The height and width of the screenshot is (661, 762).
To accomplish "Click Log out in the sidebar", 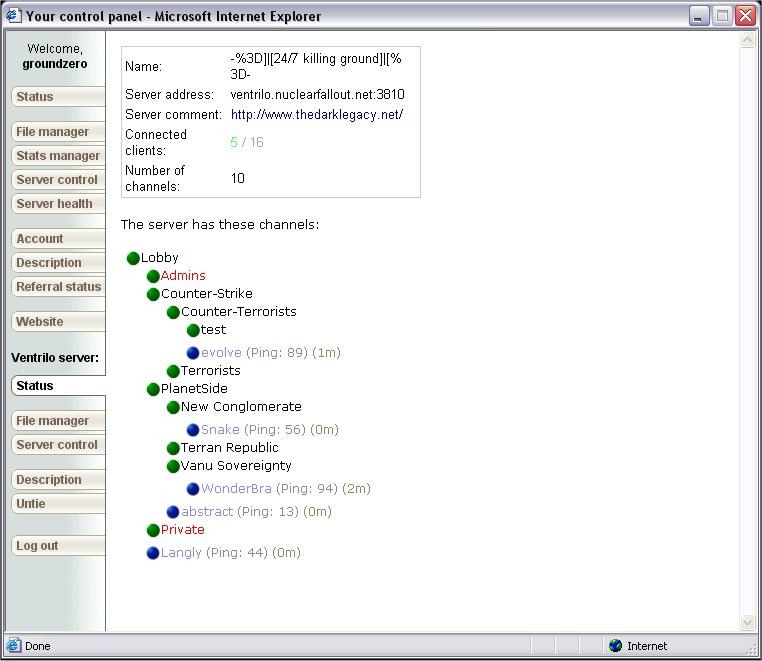I will point(58,546).
